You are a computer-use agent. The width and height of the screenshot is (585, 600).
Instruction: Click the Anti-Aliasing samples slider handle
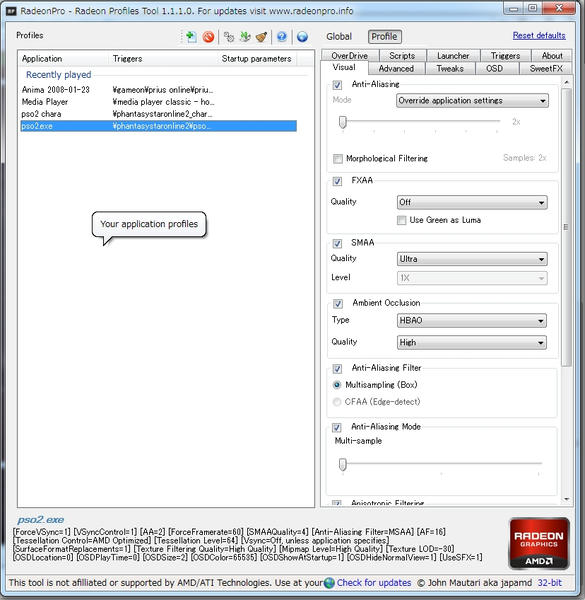tap(343, 122)
